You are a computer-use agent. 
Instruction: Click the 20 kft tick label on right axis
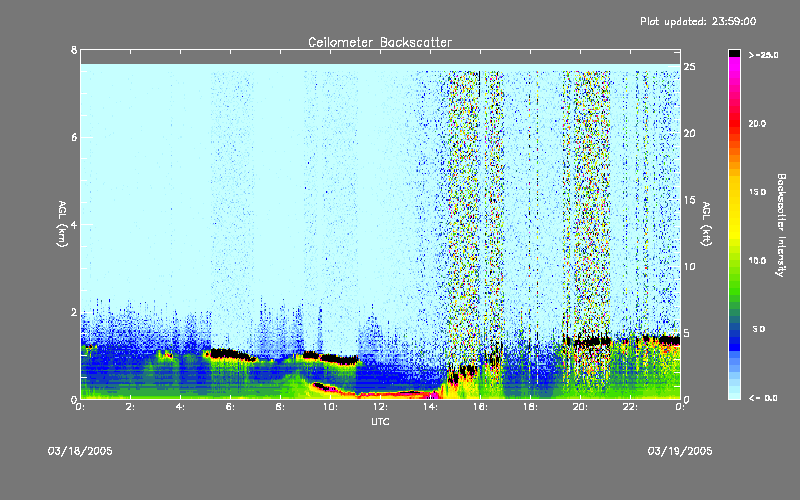[689, 133]
